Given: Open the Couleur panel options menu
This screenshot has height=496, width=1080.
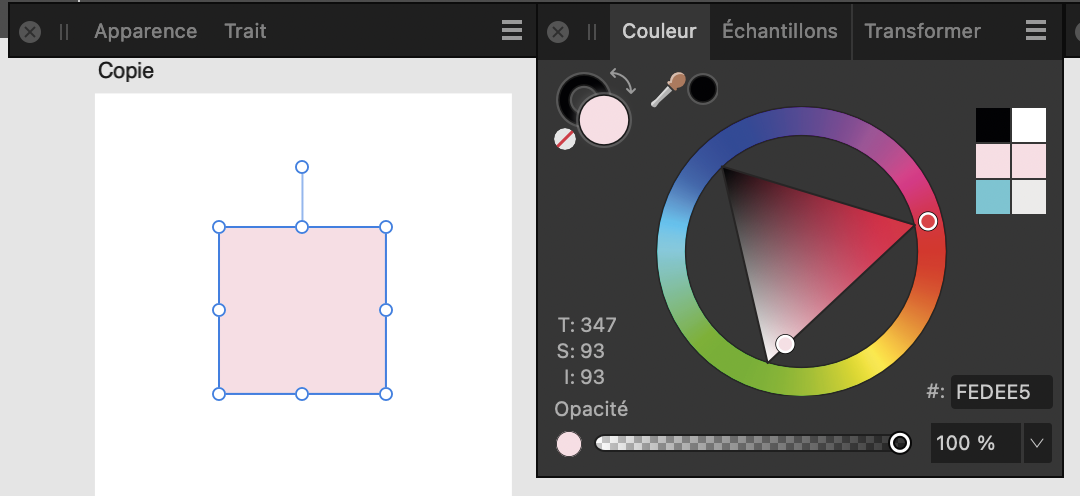Looking at the screenshot, I should pyautogui.click(x=1036, y=31).
